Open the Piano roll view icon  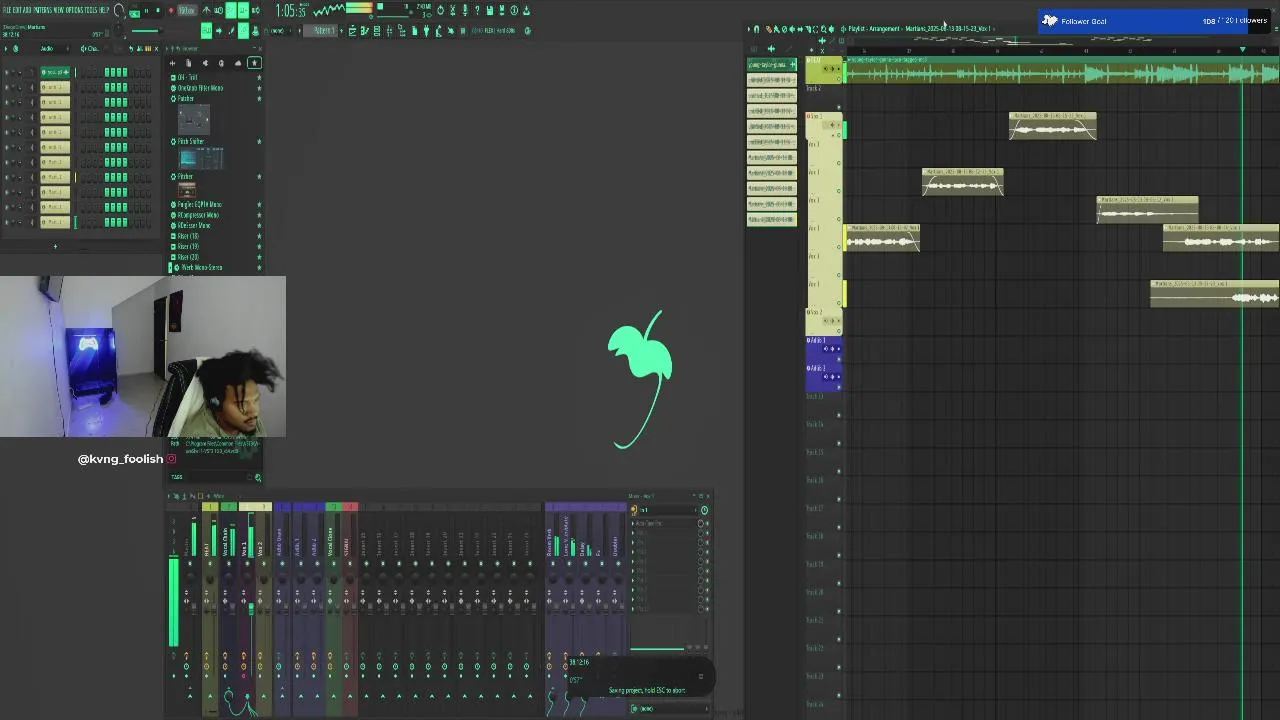tap(365, 31)
